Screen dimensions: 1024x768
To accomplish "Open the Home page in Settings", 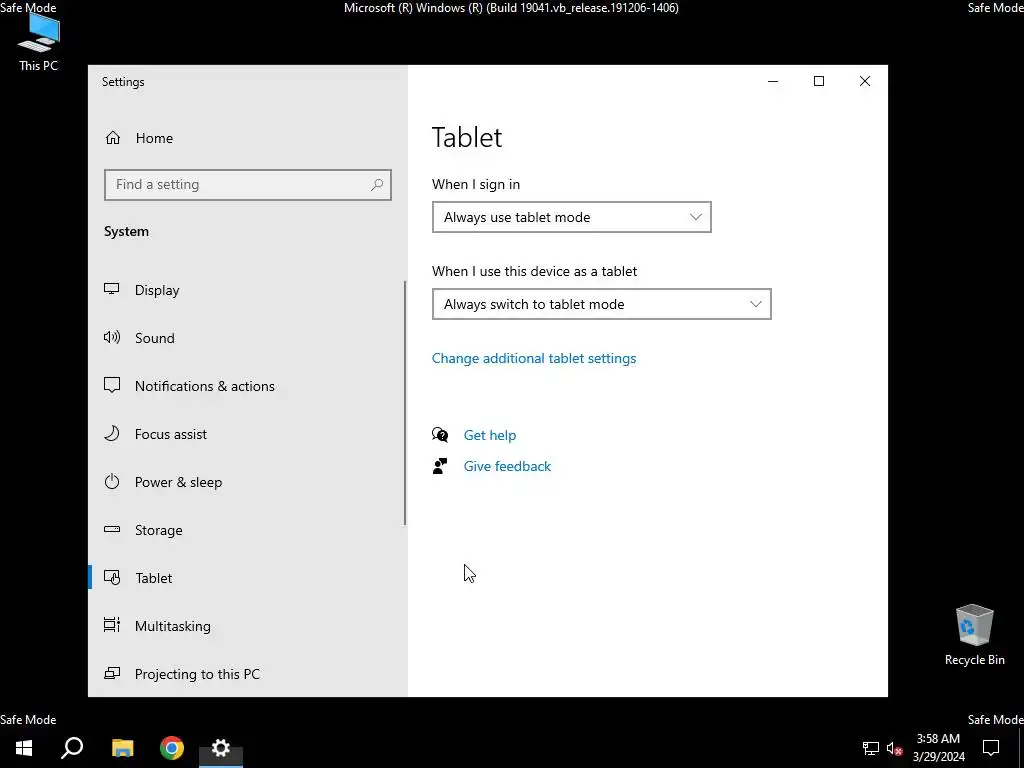I will coord(248,138).
